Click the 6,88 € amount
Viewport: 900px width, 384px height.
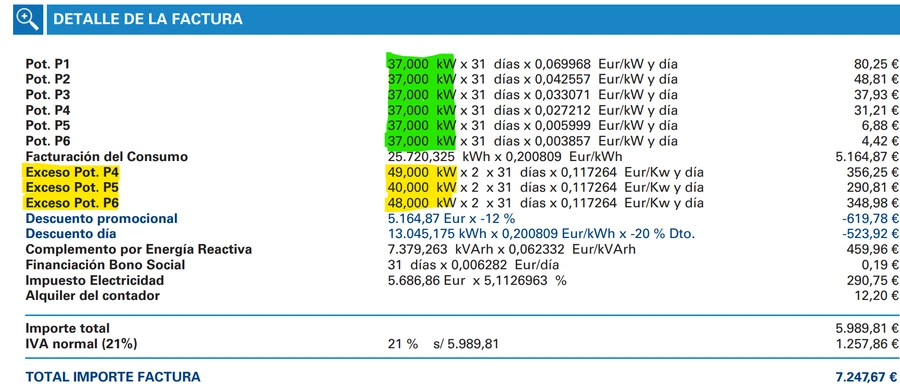(x=880, y=126)
